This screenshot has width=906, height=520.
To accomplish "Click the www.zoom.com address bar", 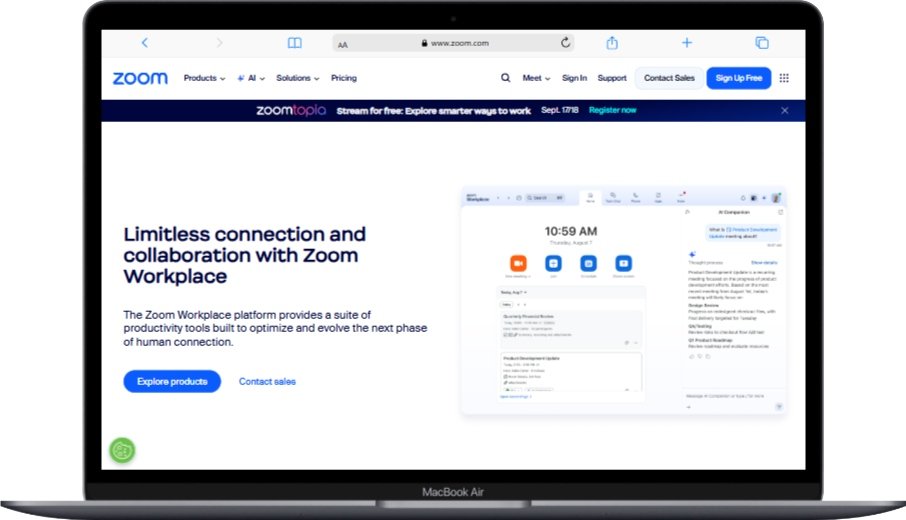I will 454,43.
